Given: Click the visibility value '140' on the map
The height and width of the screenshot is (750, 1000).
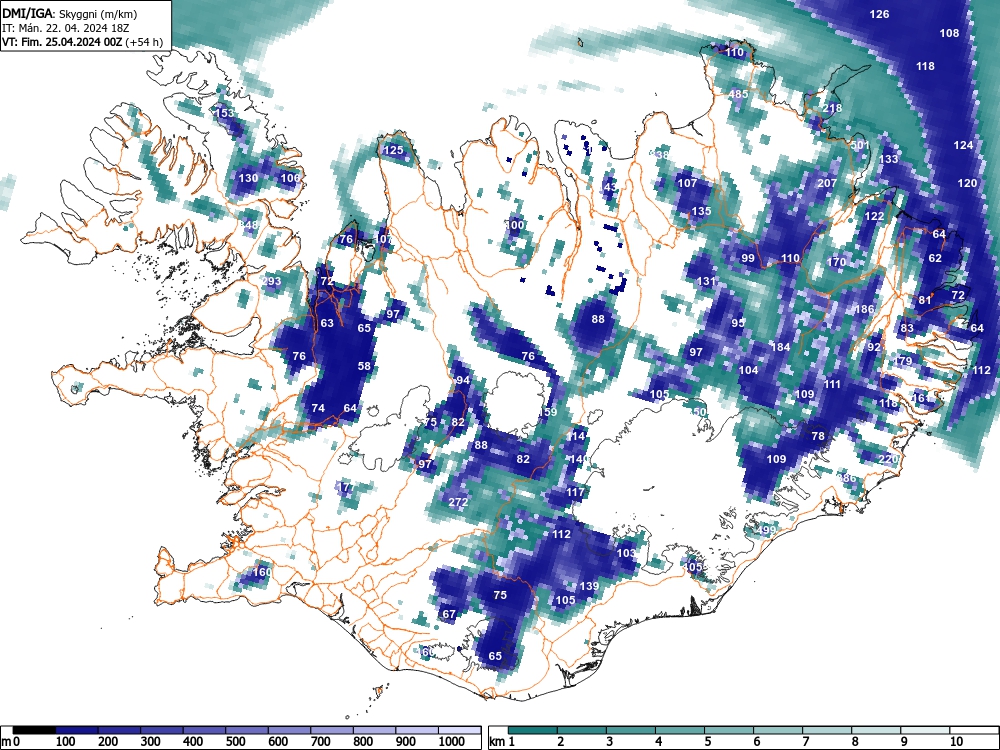Looking at the screenshot, I should click(x=578, y=459).
